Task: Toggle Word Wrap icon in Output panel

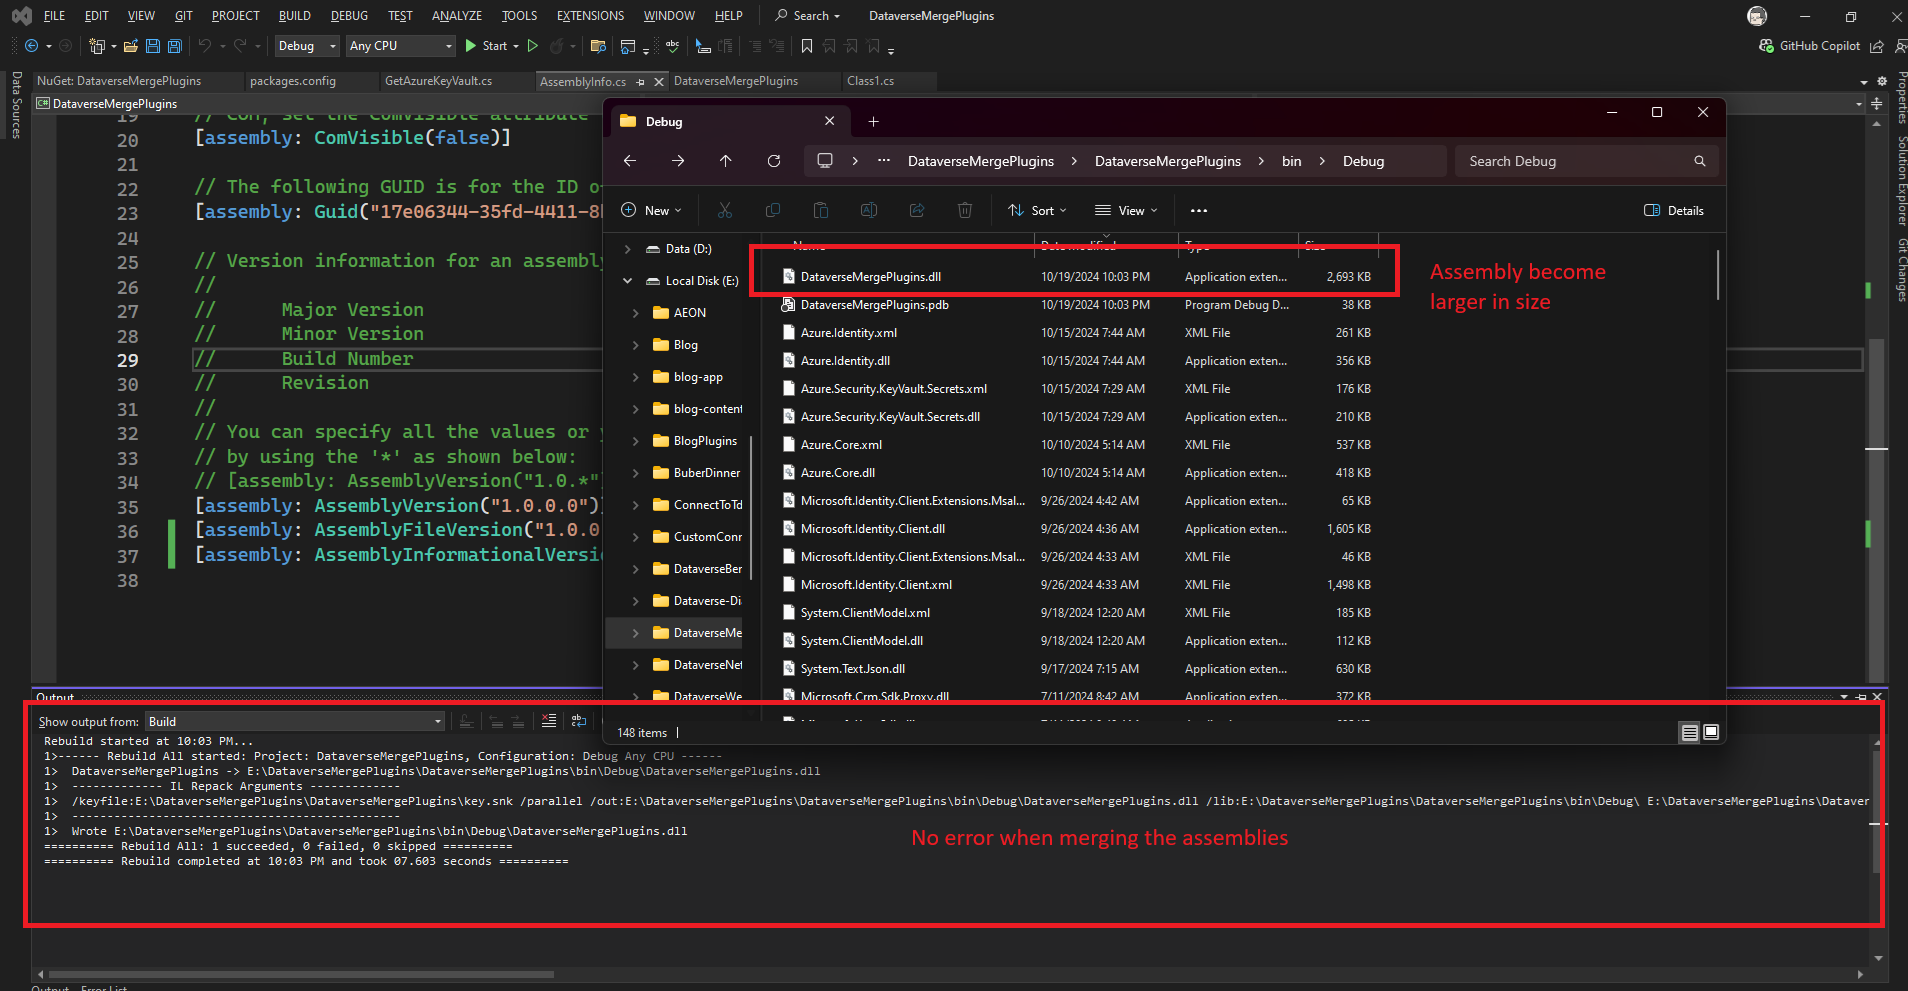Action: [579, 721]
